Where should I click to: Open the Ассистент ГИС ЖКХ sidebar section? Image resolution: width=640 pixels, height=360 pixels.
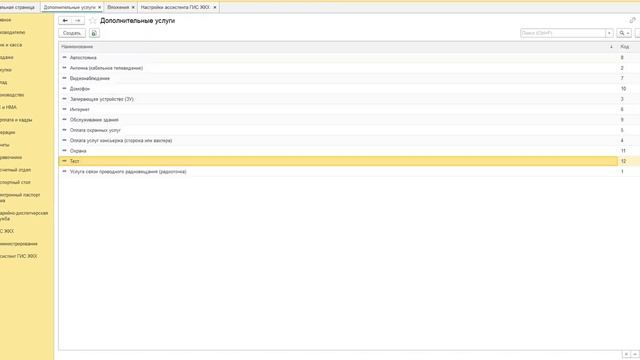pyautogui.click(x=18, y=256)
